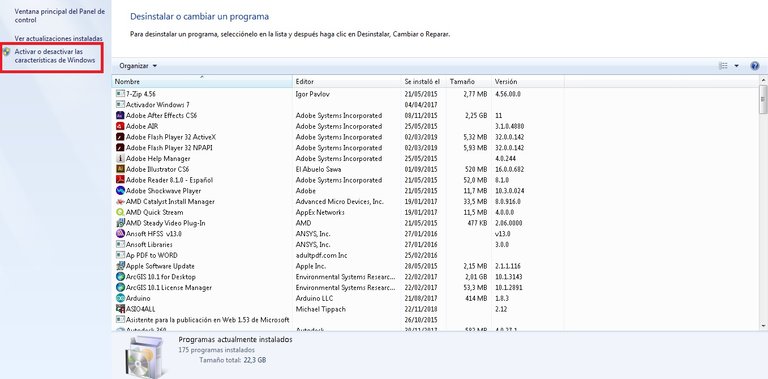The height and width of the screenshot is (379, 768).
Task: Click the 7-Zip 4.56 program icon
Action: click(x=120, y=94)
